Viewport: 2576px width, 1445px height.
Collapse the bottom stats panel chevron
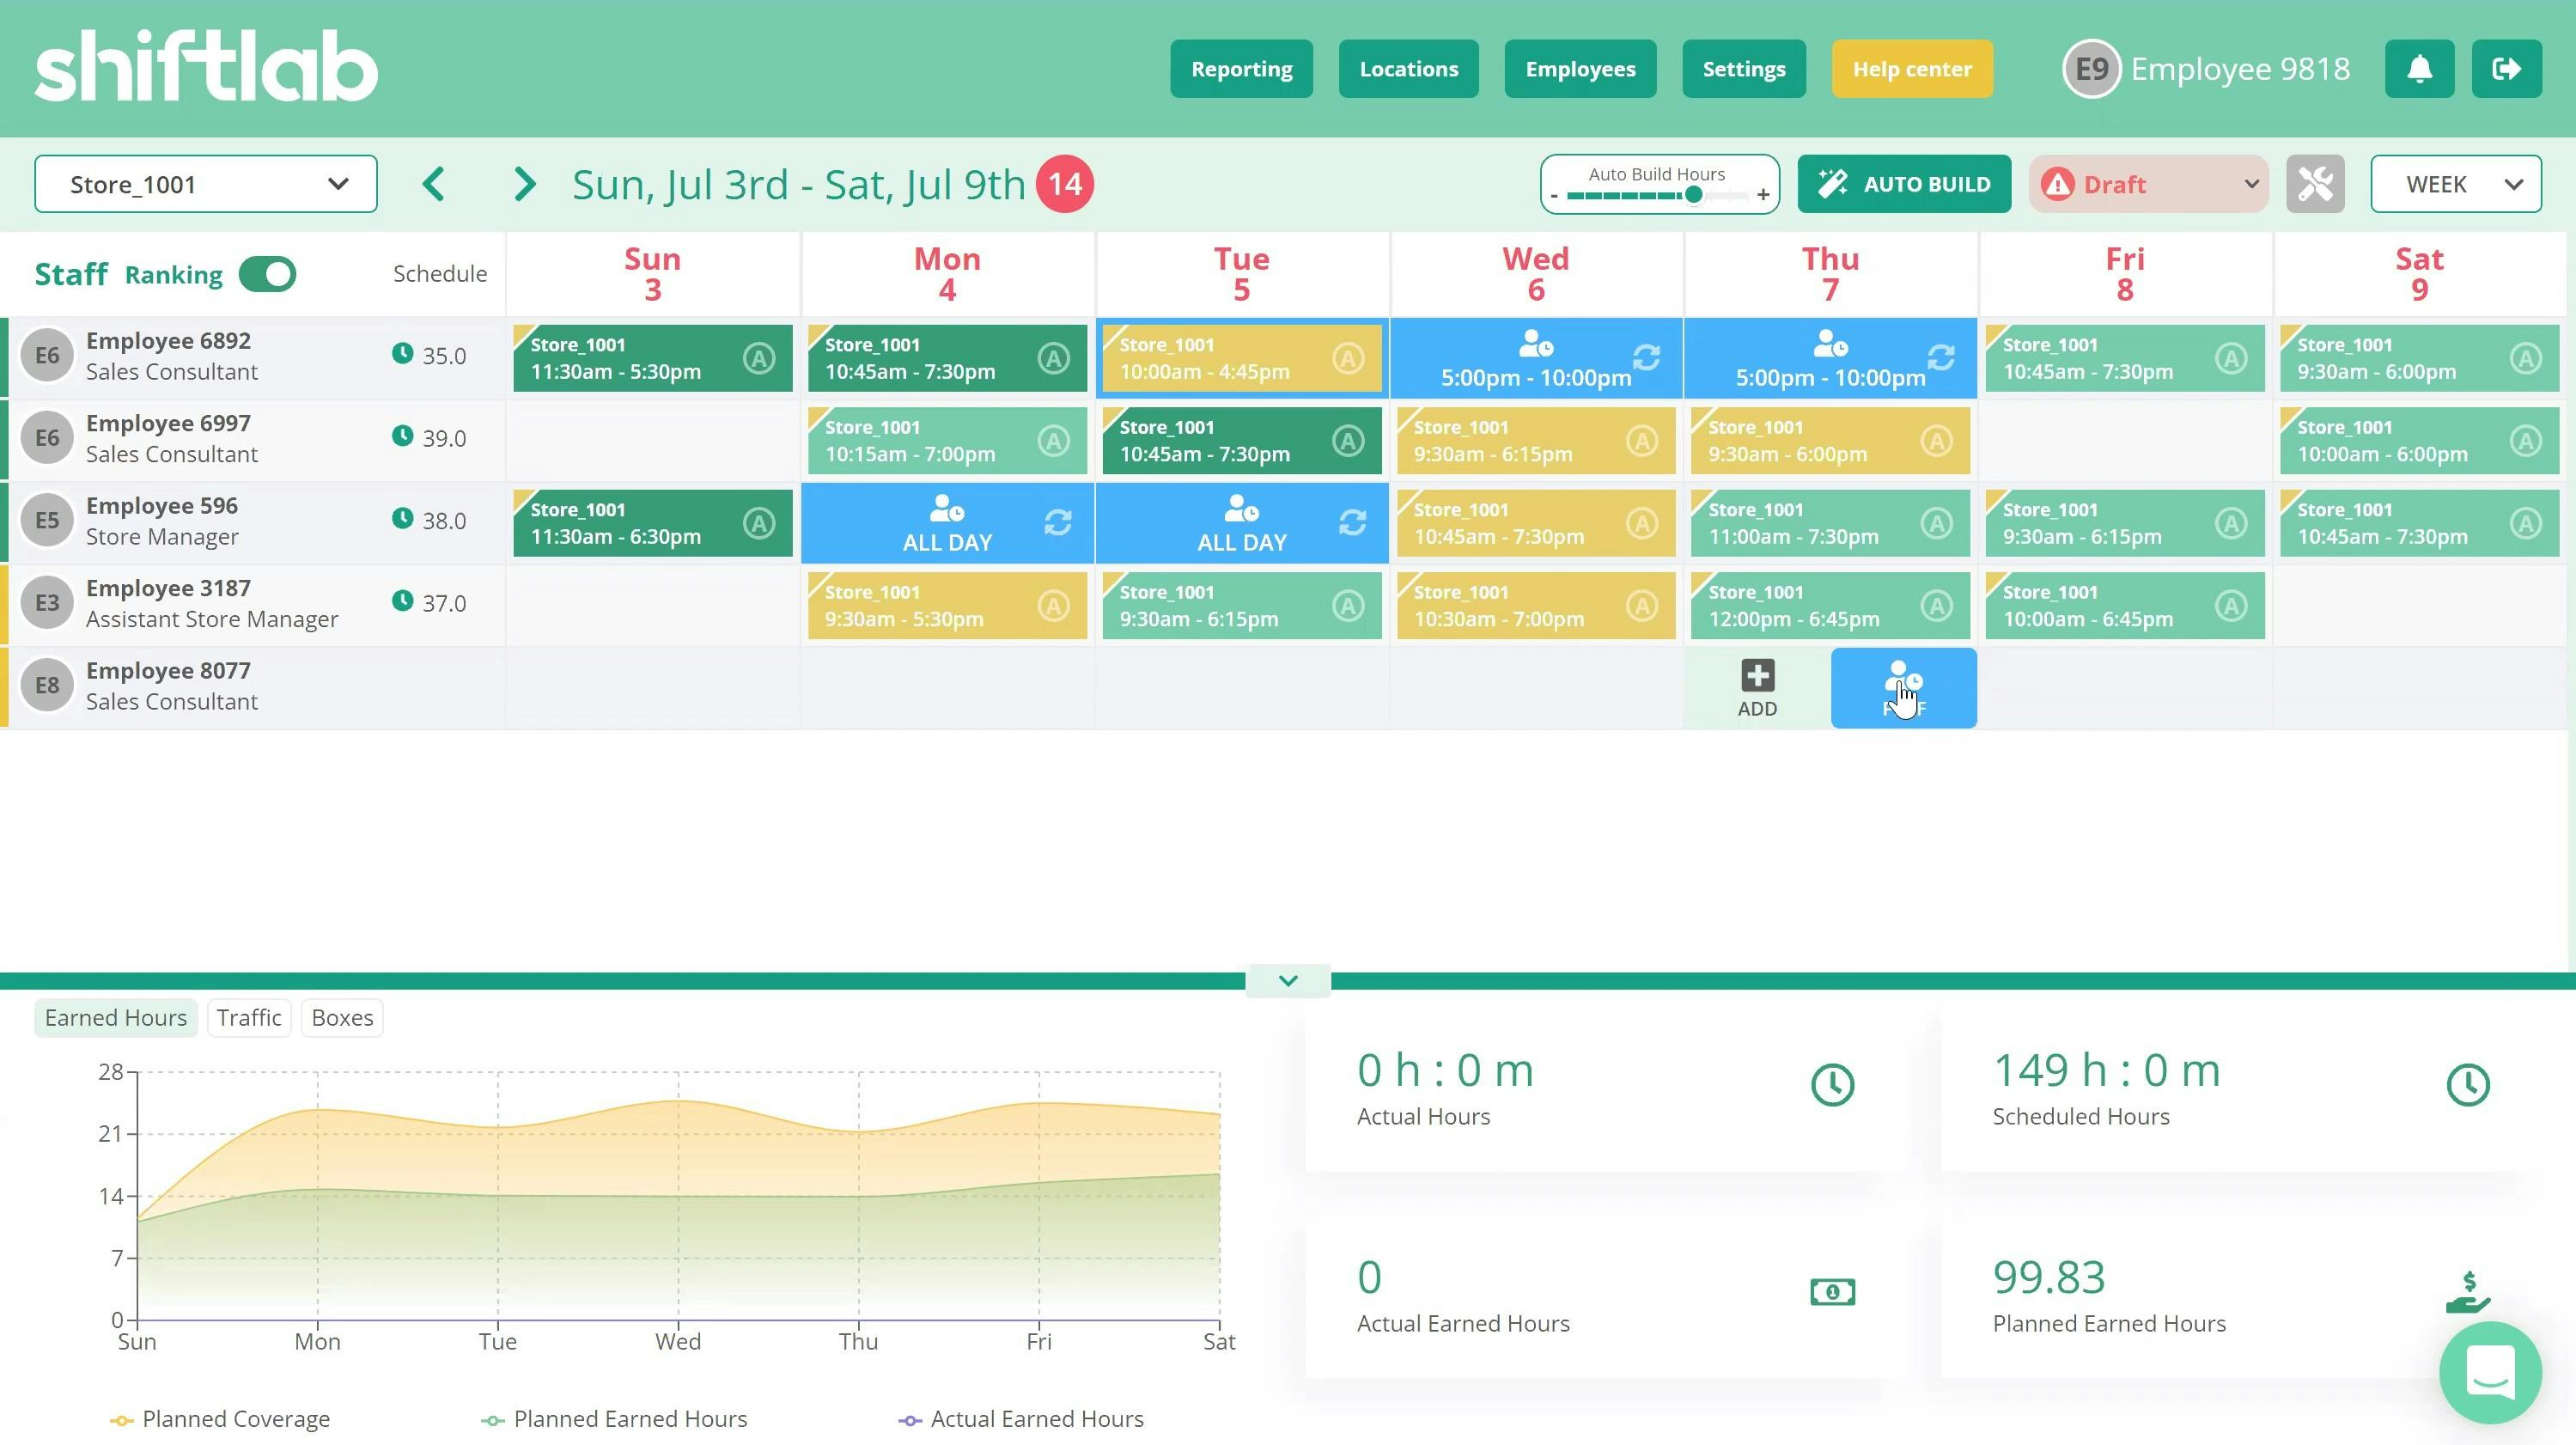click(x=1287, y=981)
